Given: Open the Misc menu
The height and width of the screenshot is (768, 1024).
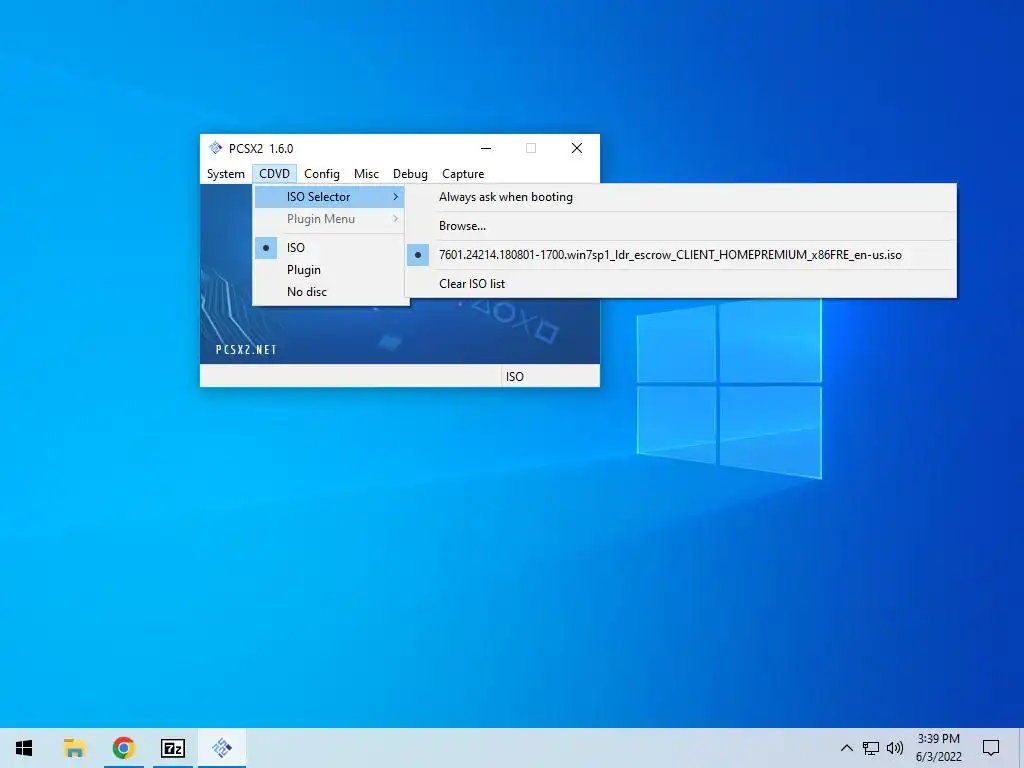Looking at the screenshot, I should [366, 174].
